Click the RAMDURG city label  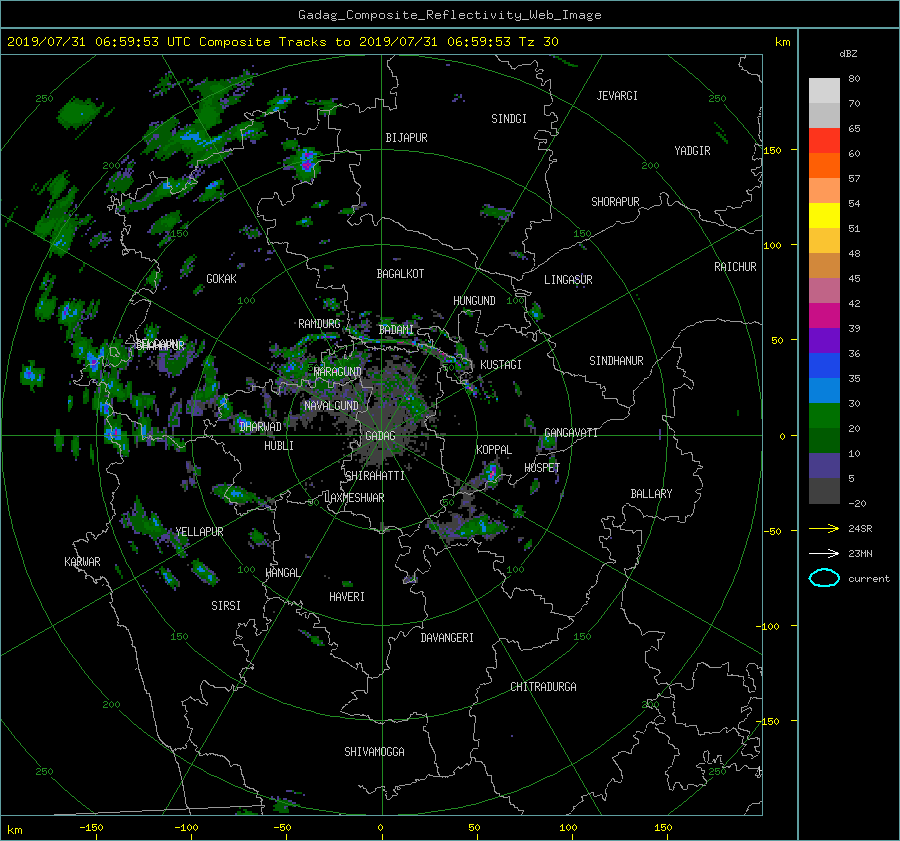[x=319, y=324]
